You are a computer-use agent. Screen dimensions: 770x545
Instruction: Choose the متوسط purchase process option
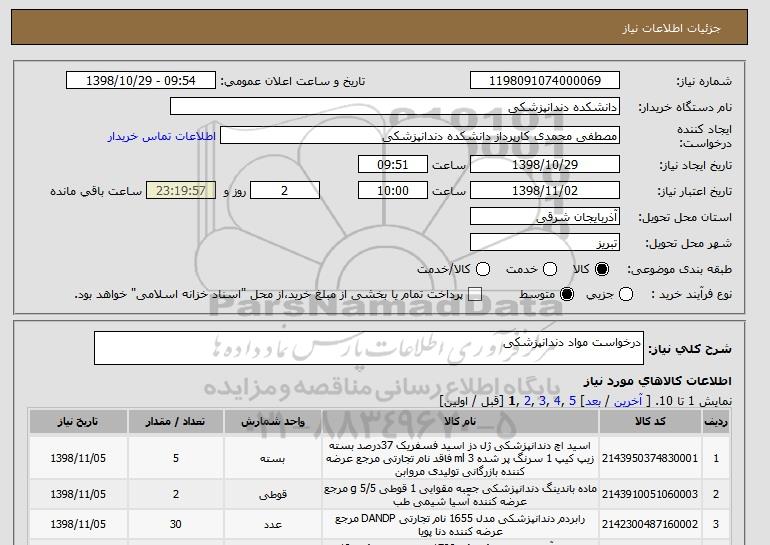point(567,294)
